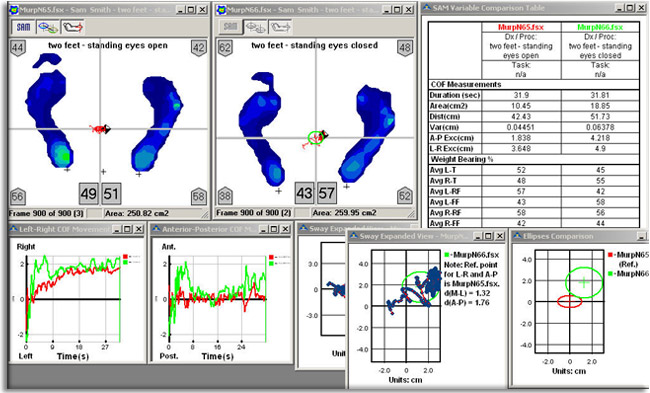Toggle the COF ellipse icon in MurpN66 toolbar
The height and width of the screenshot is (393, 650).
tap(255, 27)
